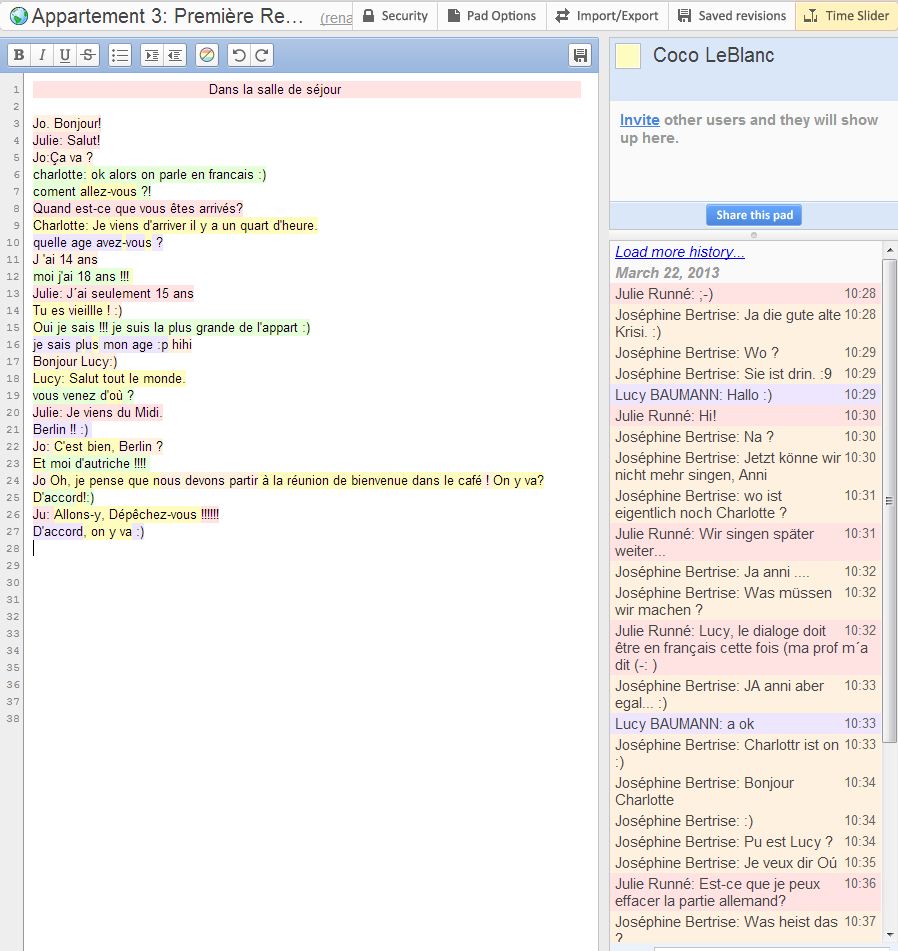Toggle strikethrough formatting button
The width and height of the screenshot is (898, 951).
pyautogui.click(x=88, y=56)
